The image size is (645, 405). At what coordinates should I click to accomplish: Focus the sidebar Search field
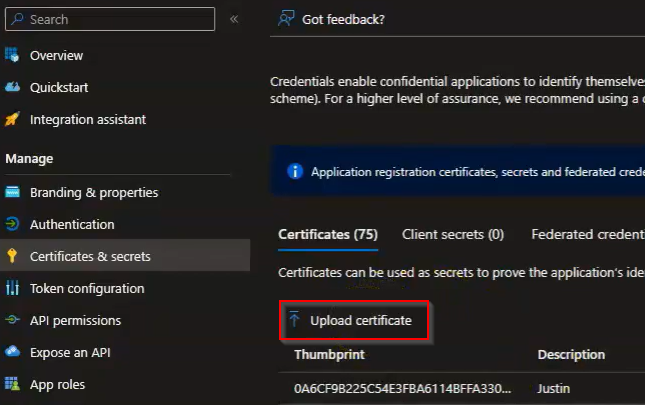click(115, 19)
